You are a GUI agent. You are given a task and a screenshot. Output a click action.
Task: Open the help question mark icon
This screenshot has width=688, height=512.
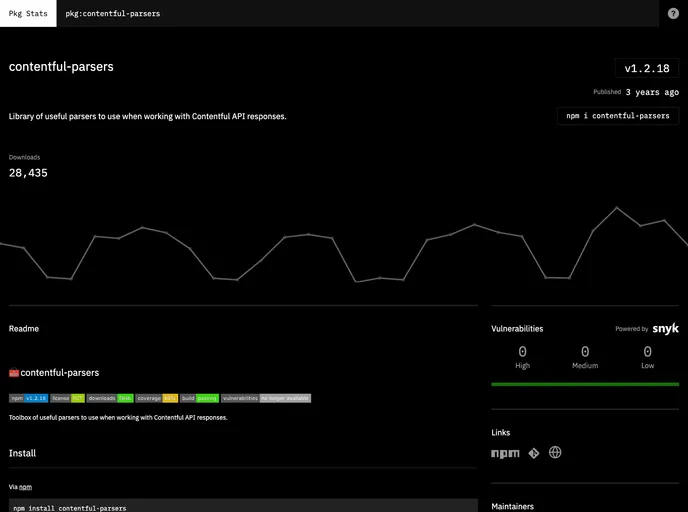(673, 14)
